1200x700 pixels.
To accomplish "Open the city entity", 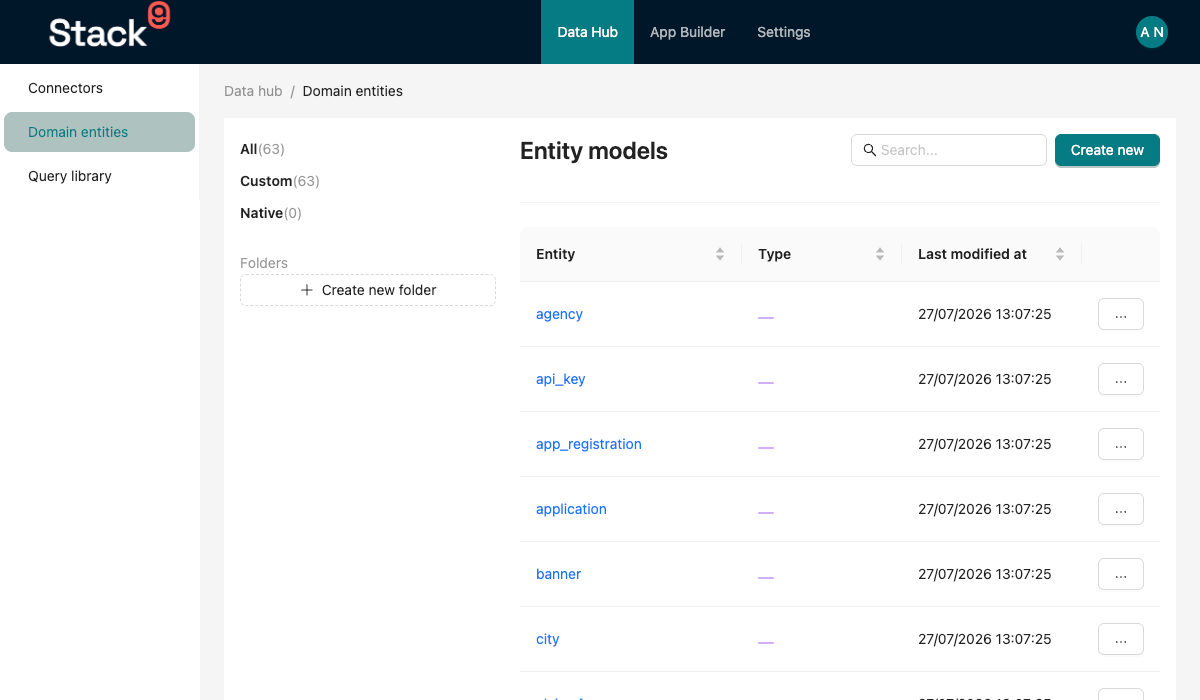I will [548, 639].
